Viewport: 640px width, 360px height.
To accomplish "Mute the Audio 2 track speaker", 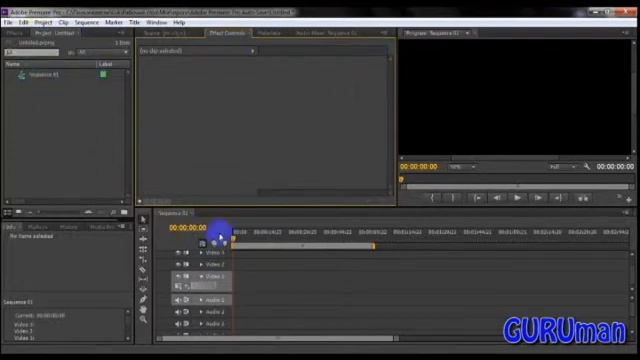I will (x=178, y=312).
